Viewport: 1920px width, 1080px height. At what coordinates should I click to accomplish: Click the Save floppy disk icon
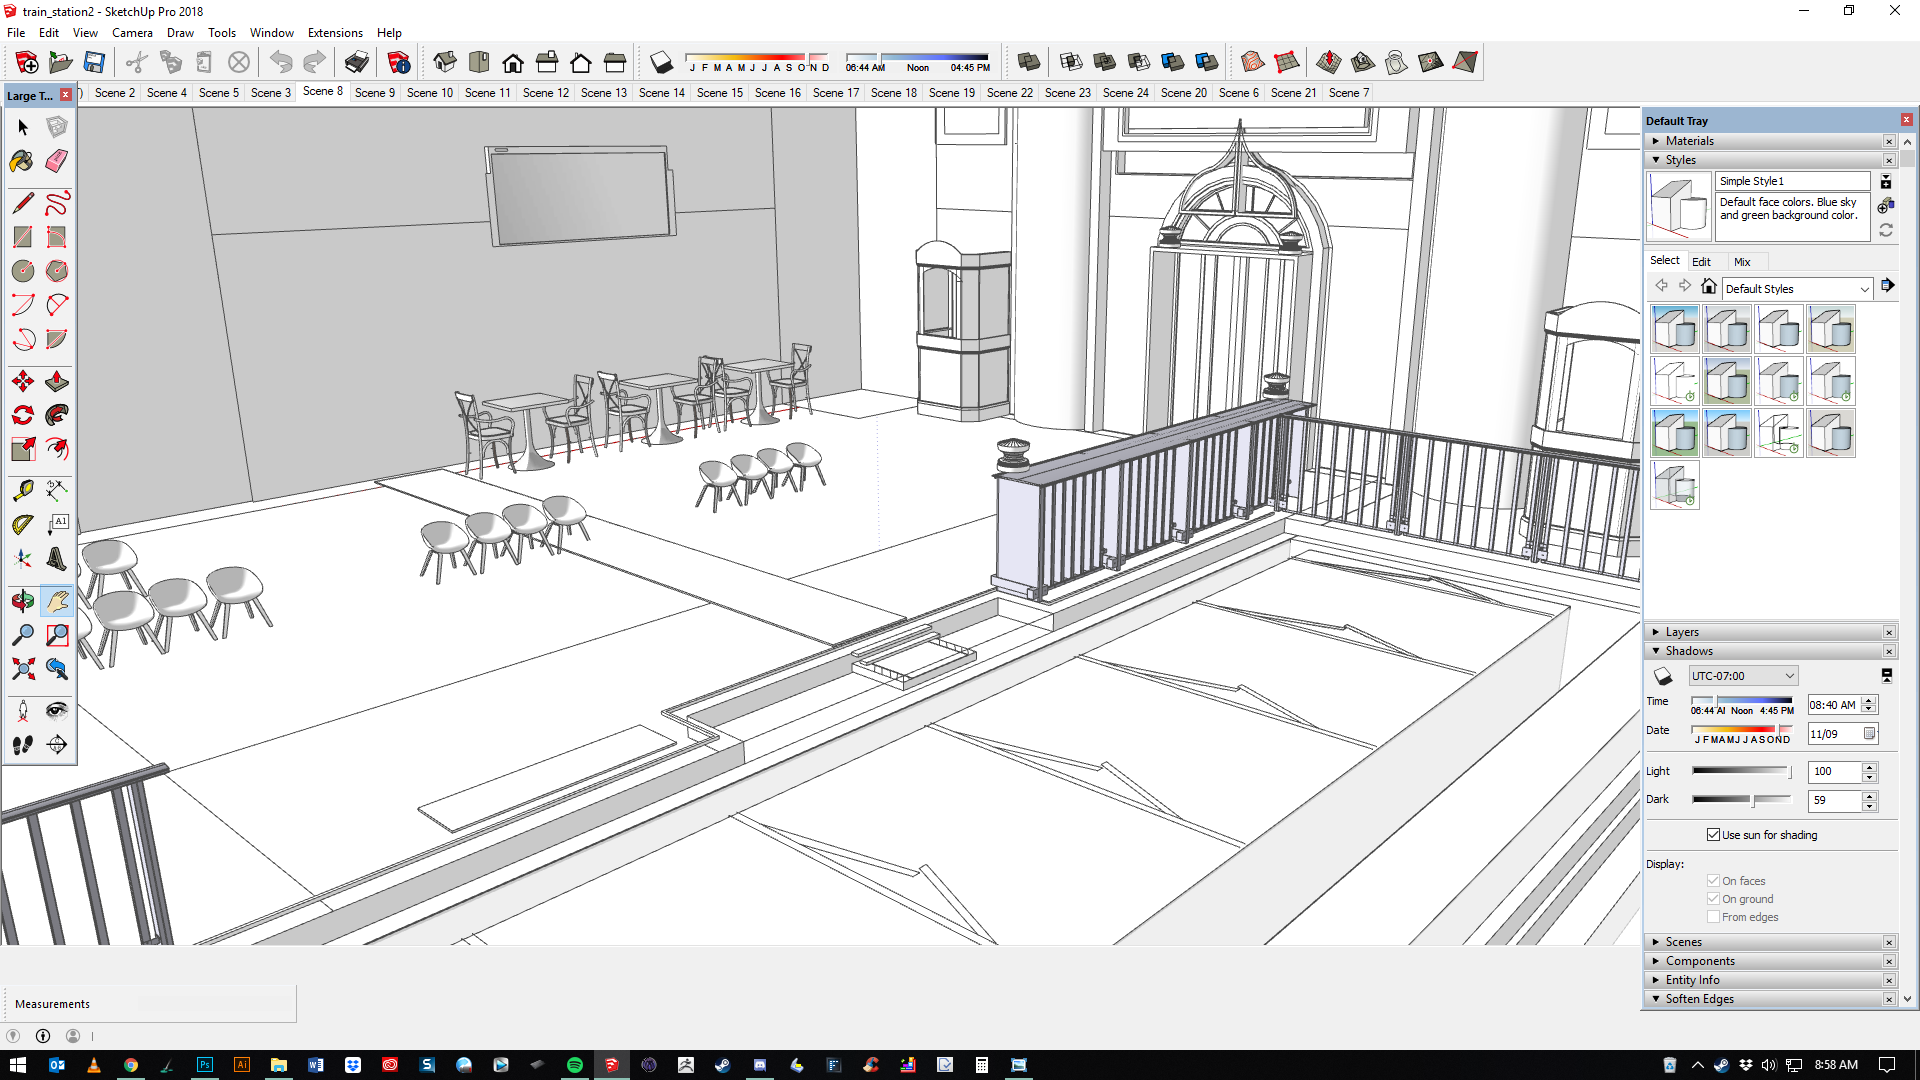[94, 63]
